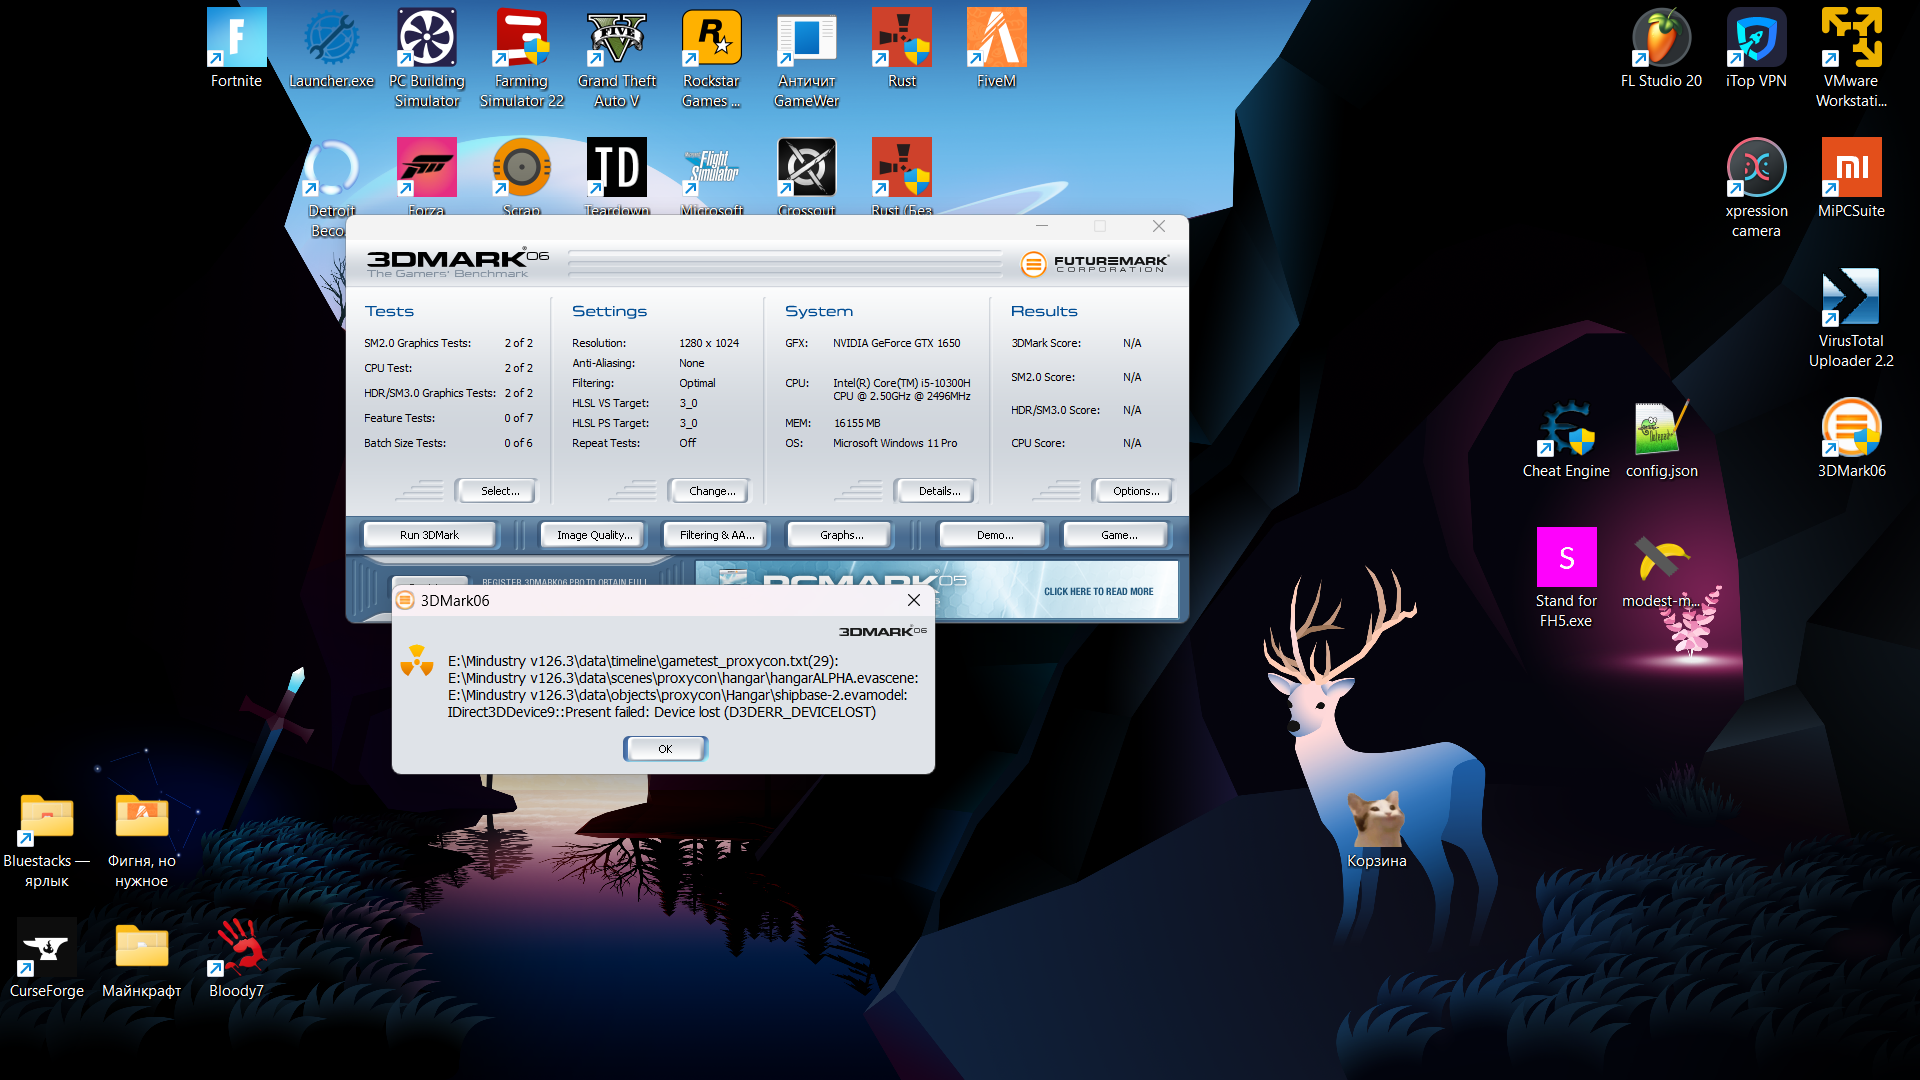Screen dimensions: 1920x1080
Task: Open the 3DMark06 desktop shortcut
Action: (1851, 439)
